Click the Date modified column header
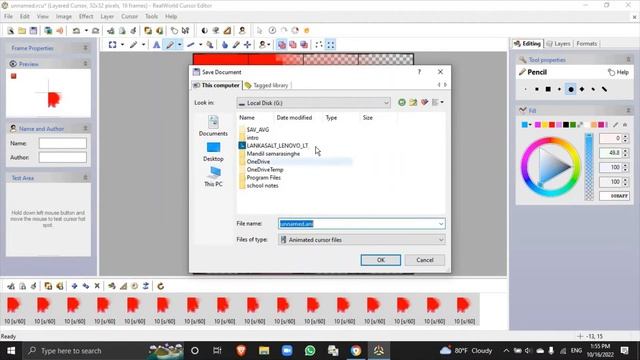 coord(294,118)
